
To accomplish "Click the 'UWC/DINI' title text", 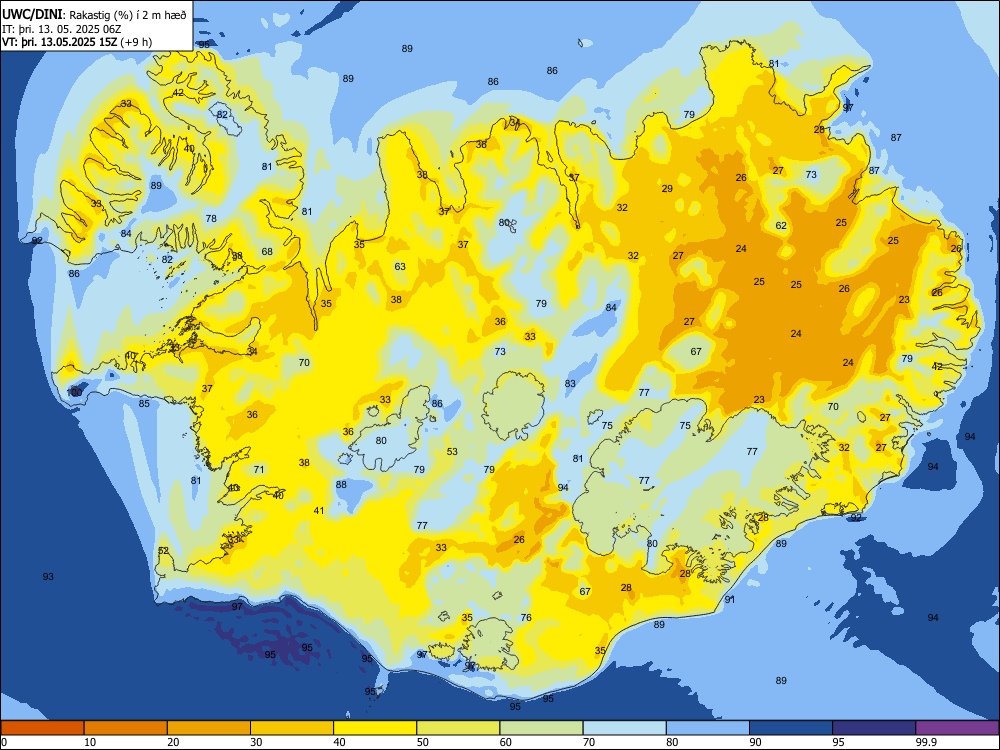I will click(32, 15).
